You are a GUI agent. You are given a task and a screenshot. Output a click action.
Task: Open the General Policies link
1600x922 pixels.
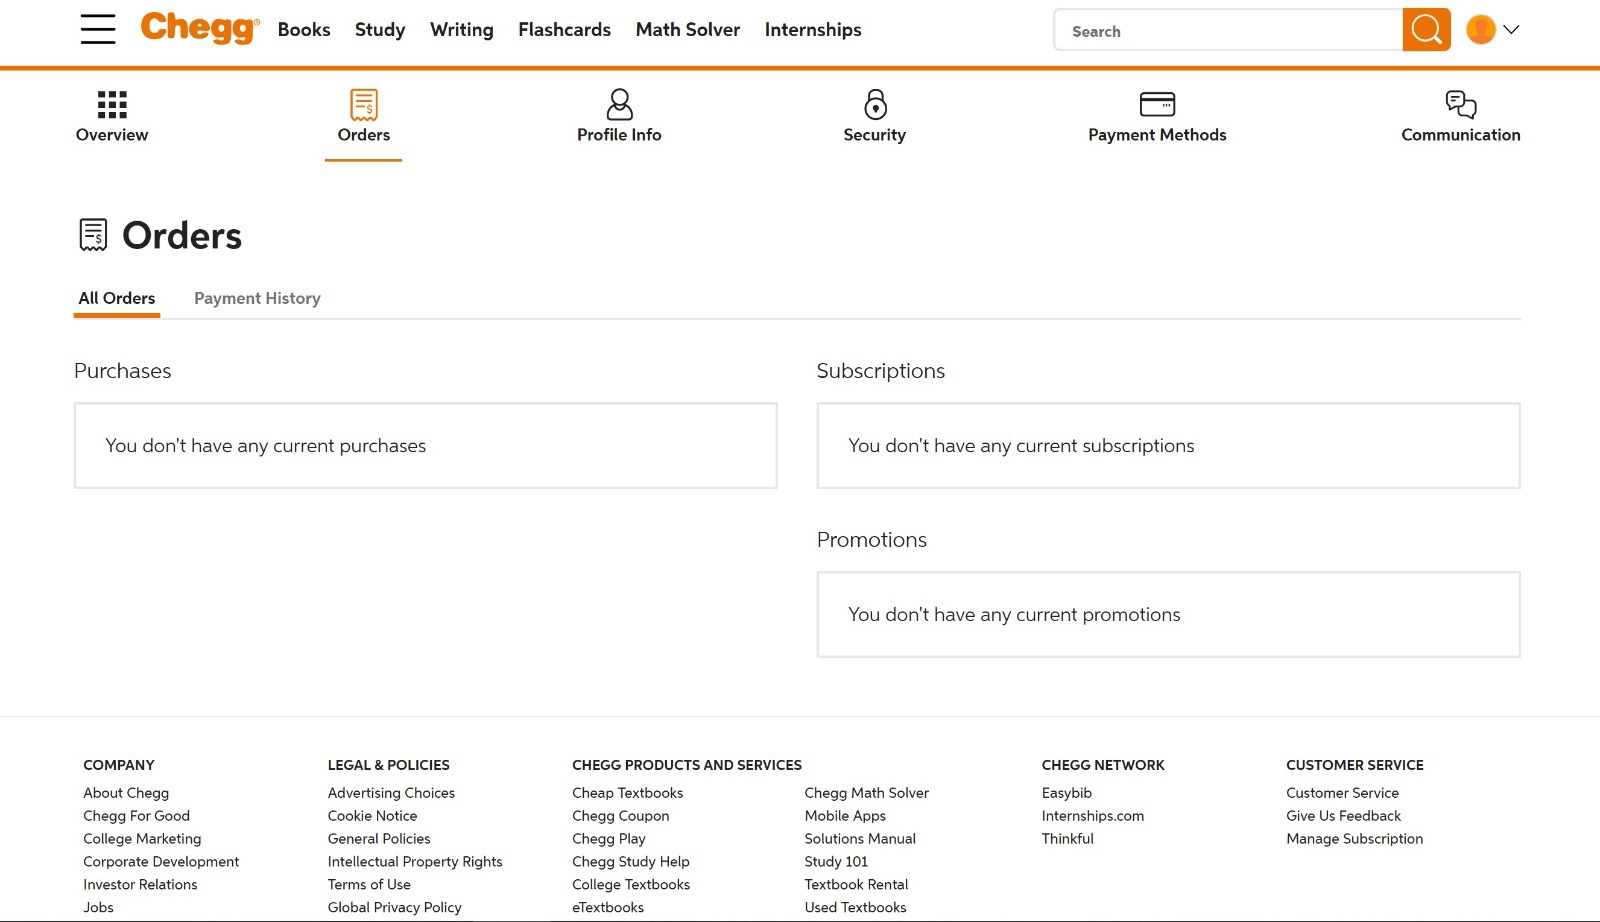point(379,839)
